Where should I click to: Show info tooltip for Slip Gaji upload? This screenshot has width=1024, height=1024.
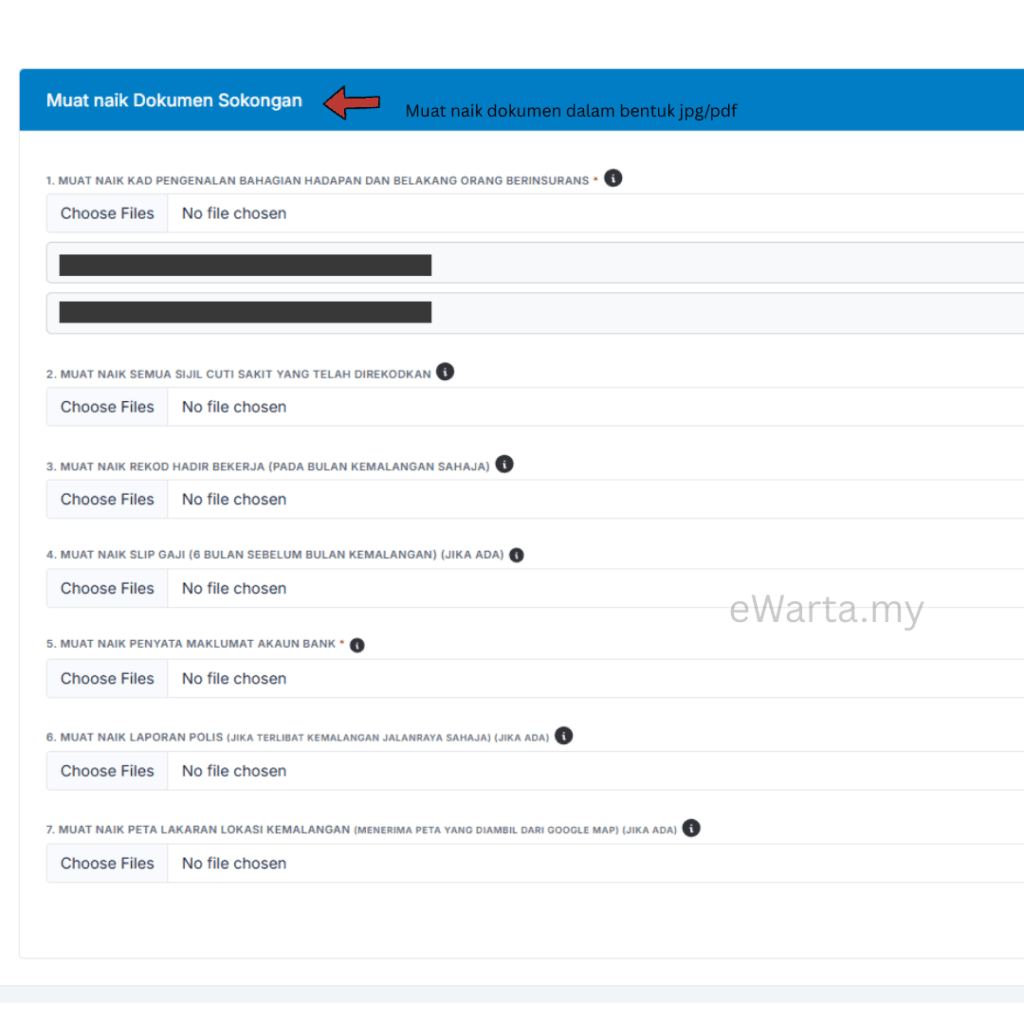coord(517,555)
